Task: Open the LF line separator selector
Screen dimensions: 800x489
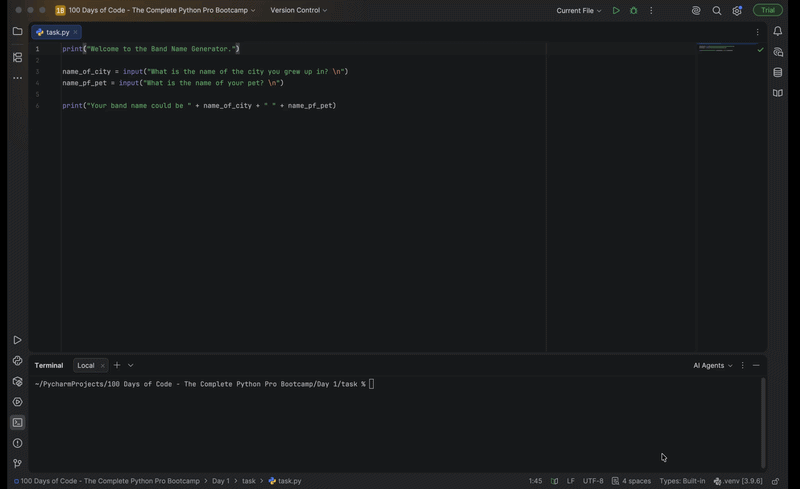Action: tap(570, 481)
